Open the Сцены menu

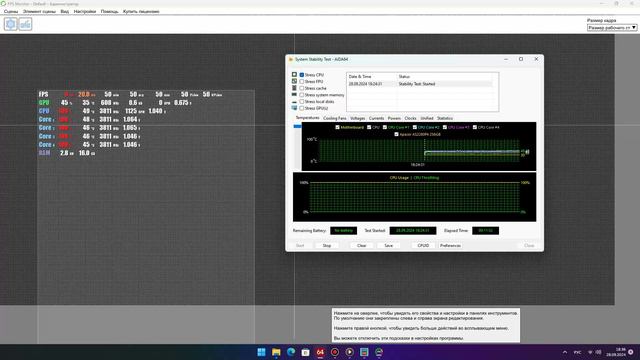[x=11, y=11]
